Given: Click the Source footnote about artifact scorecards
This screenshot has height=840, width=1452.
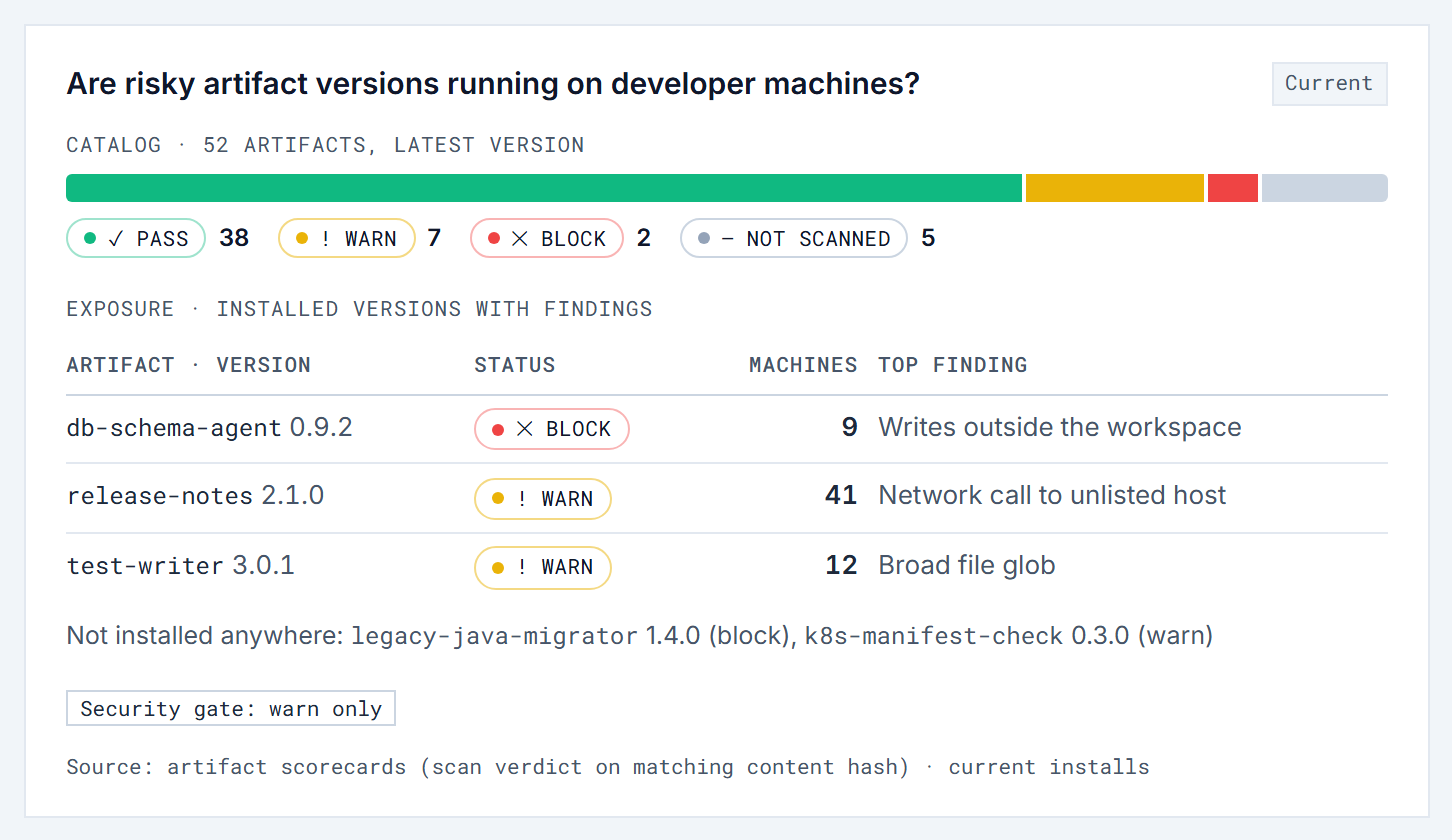Looking at the screenshot, I should [608, 768].
